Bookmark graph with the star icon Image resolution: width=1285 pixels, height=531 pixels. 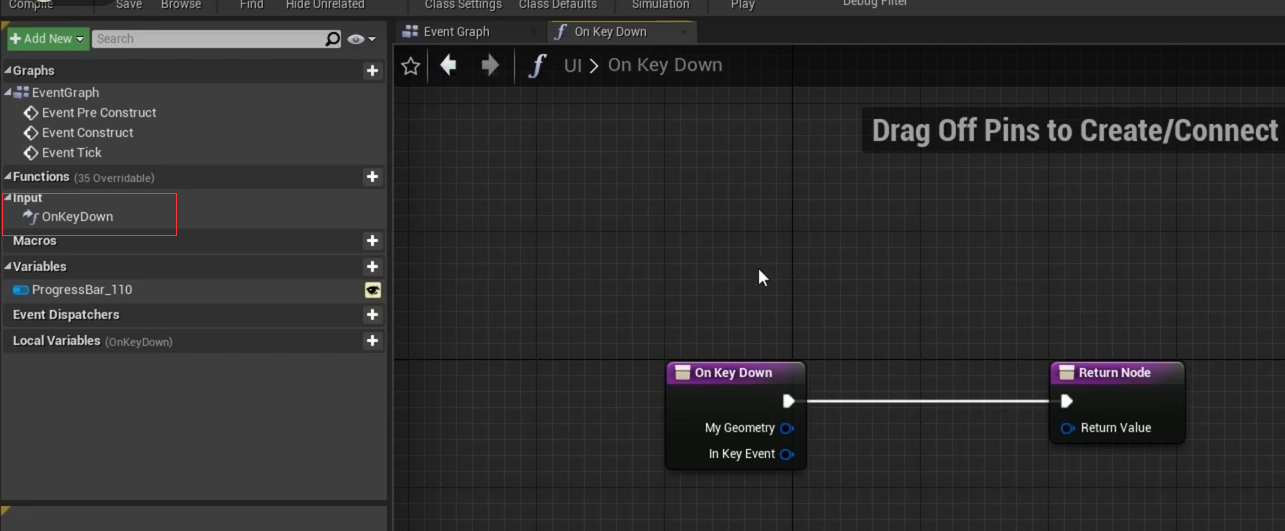click(410, 66)
